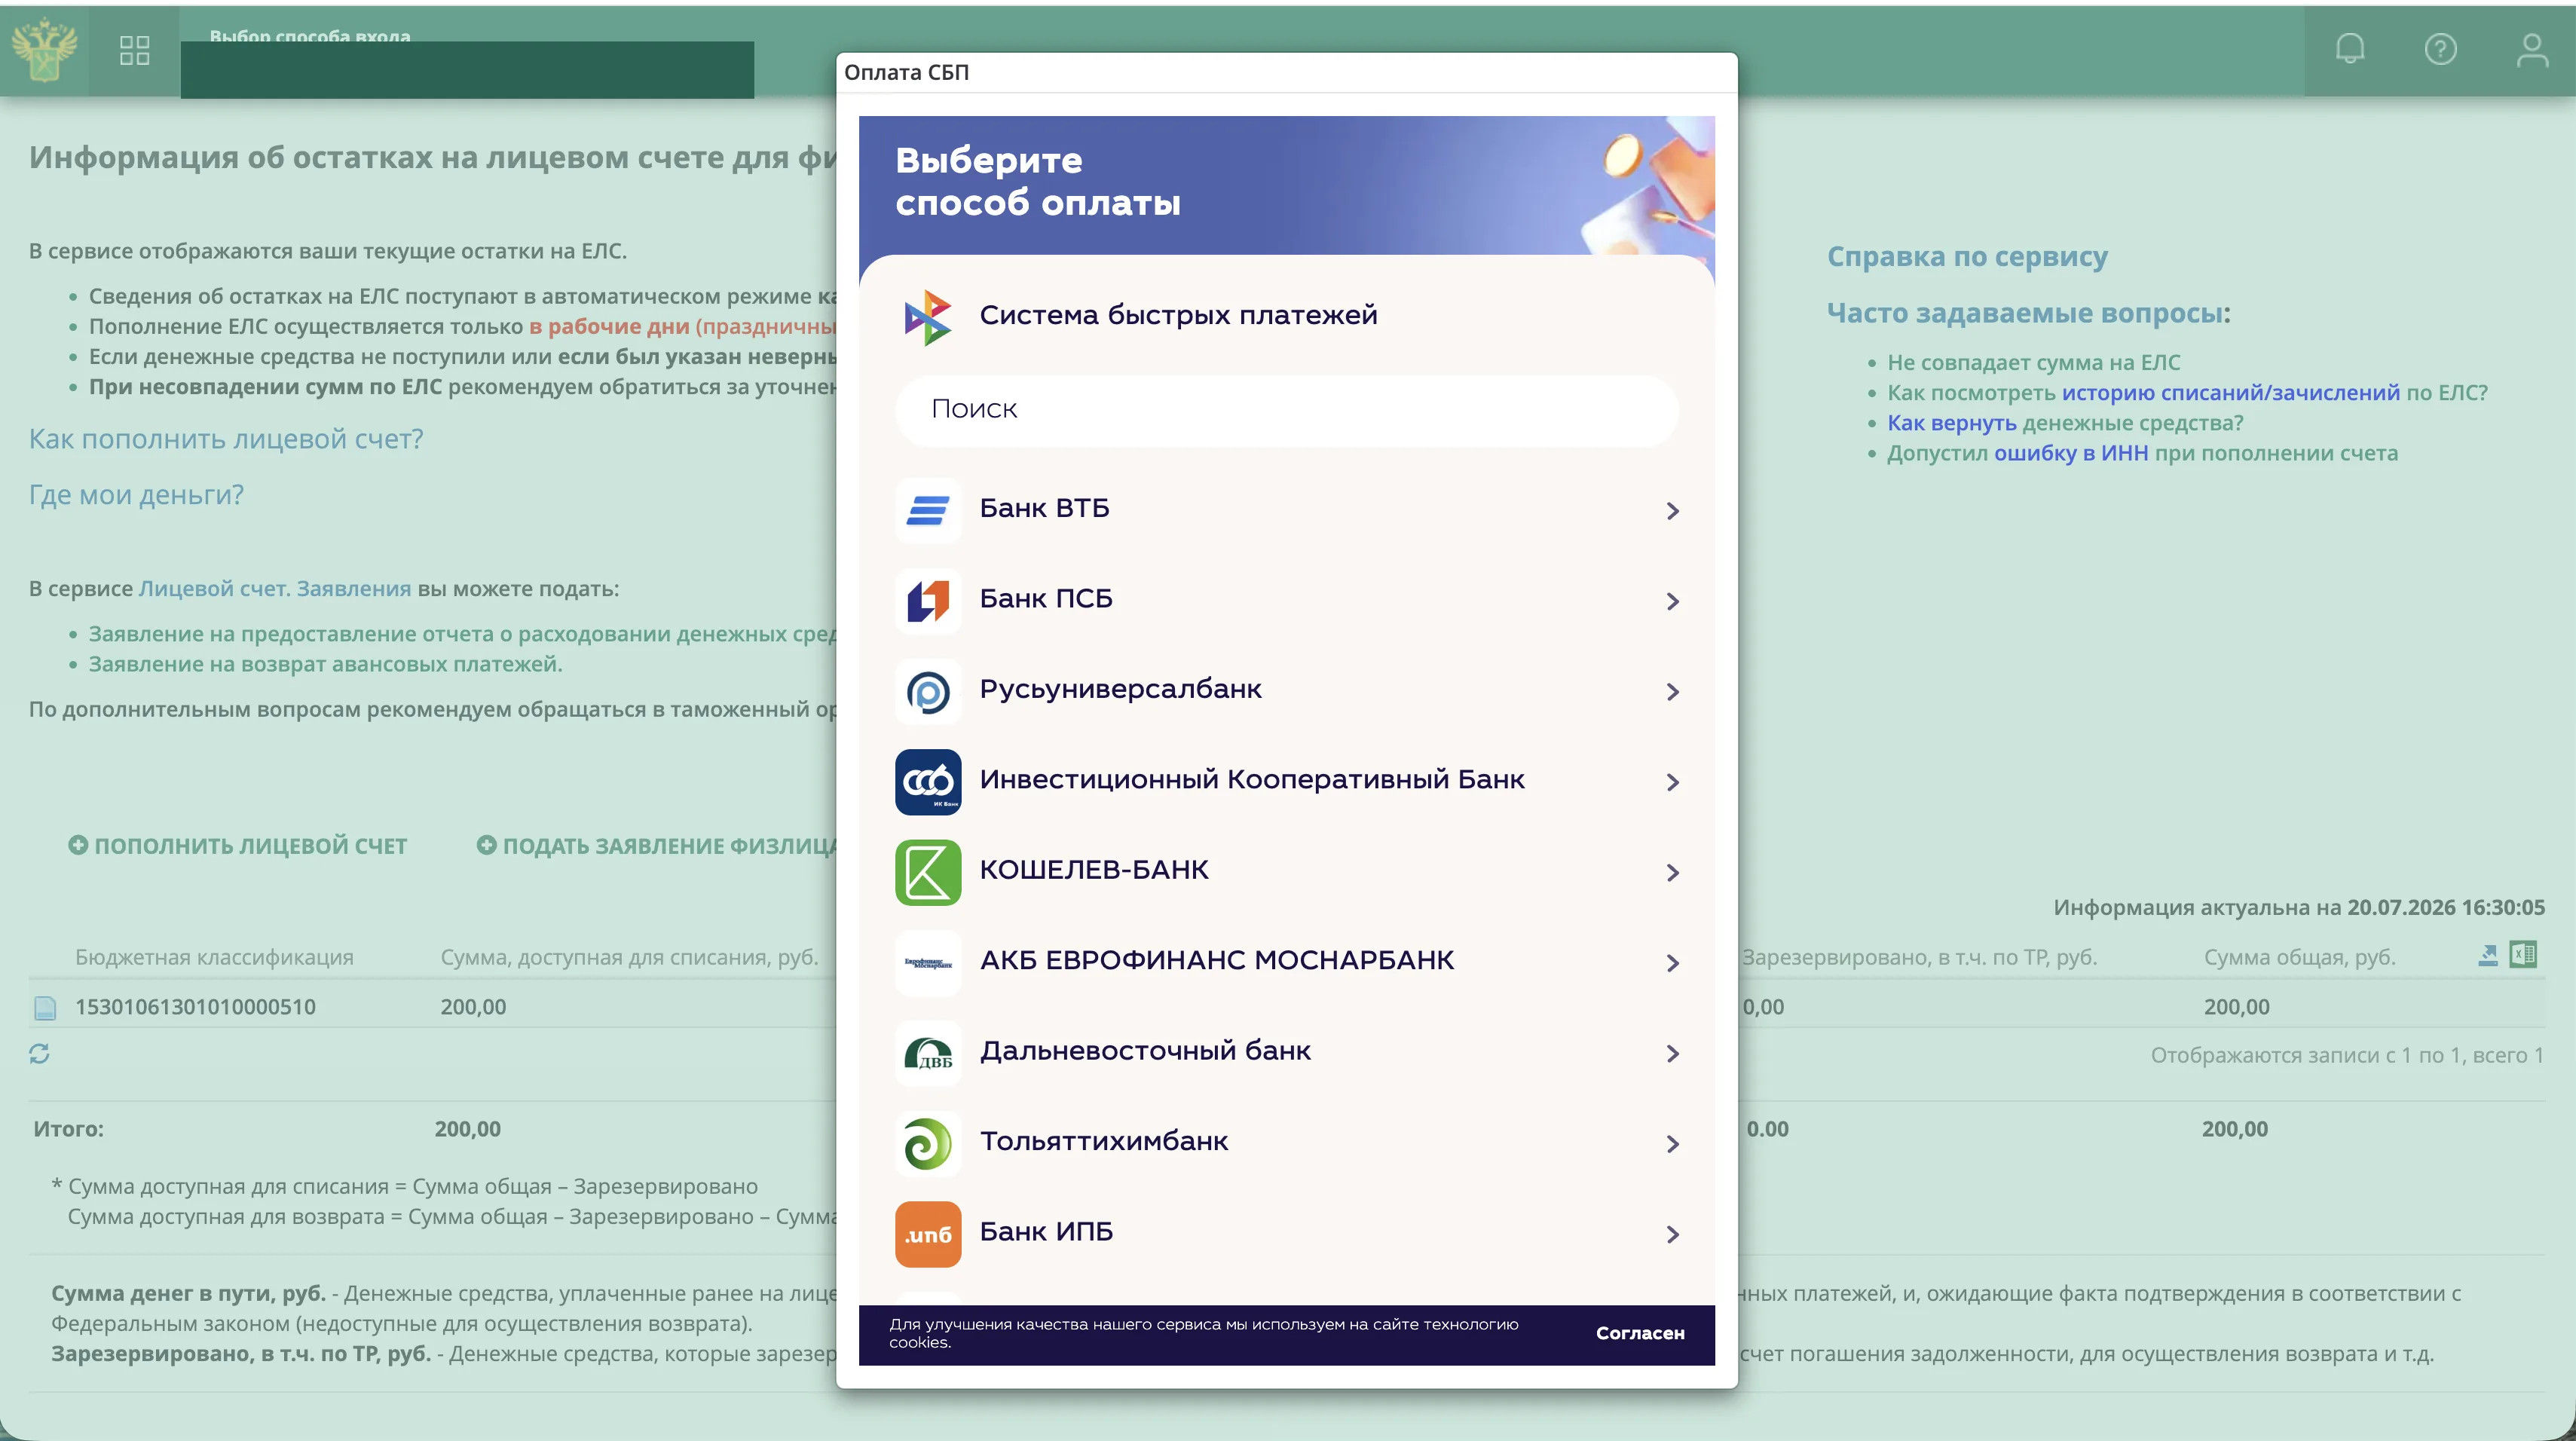Expand the Русьуниверсалбанк row chevron

point(1673,692)
